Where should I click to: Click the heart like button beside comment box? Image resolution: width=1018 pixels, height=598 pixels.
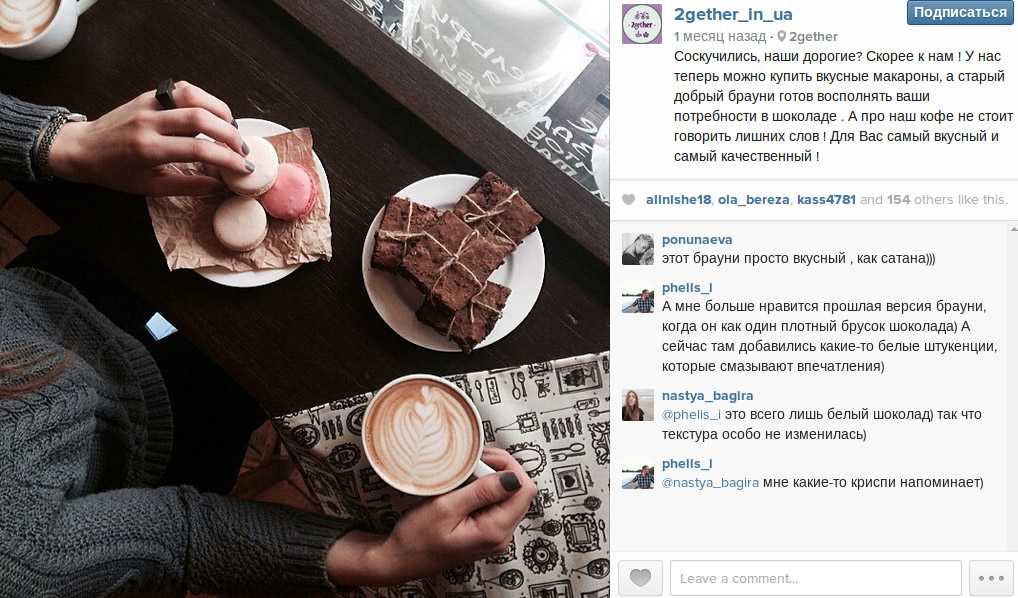tap(640, 578)
